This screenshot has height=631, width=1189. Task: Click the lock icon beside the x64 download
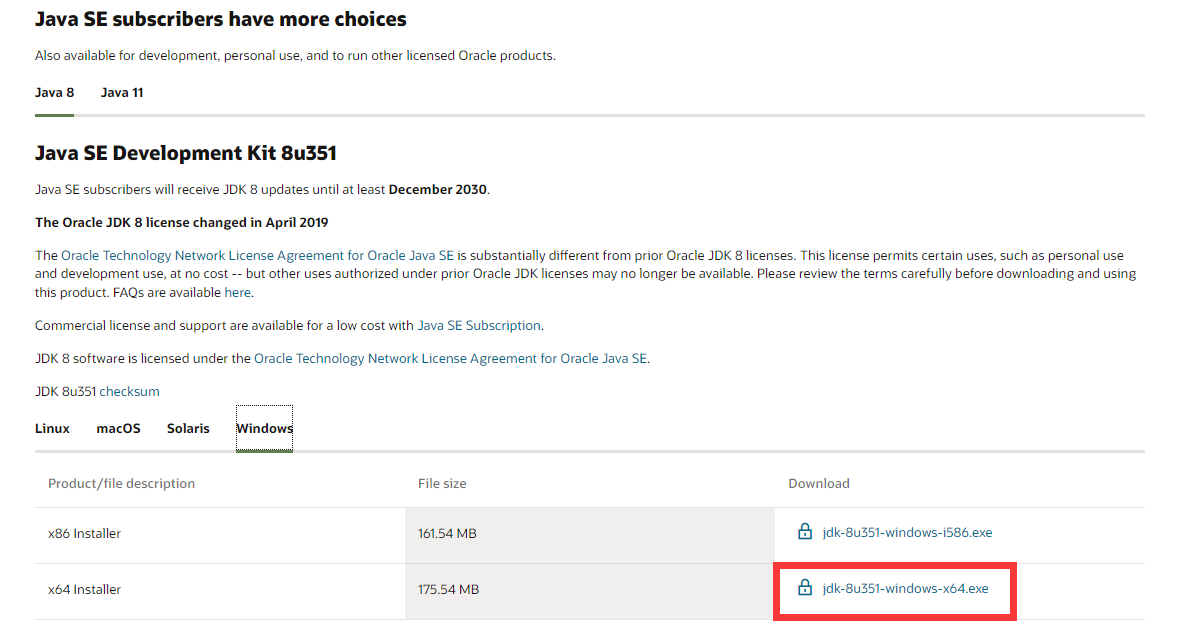click(805, 588)
